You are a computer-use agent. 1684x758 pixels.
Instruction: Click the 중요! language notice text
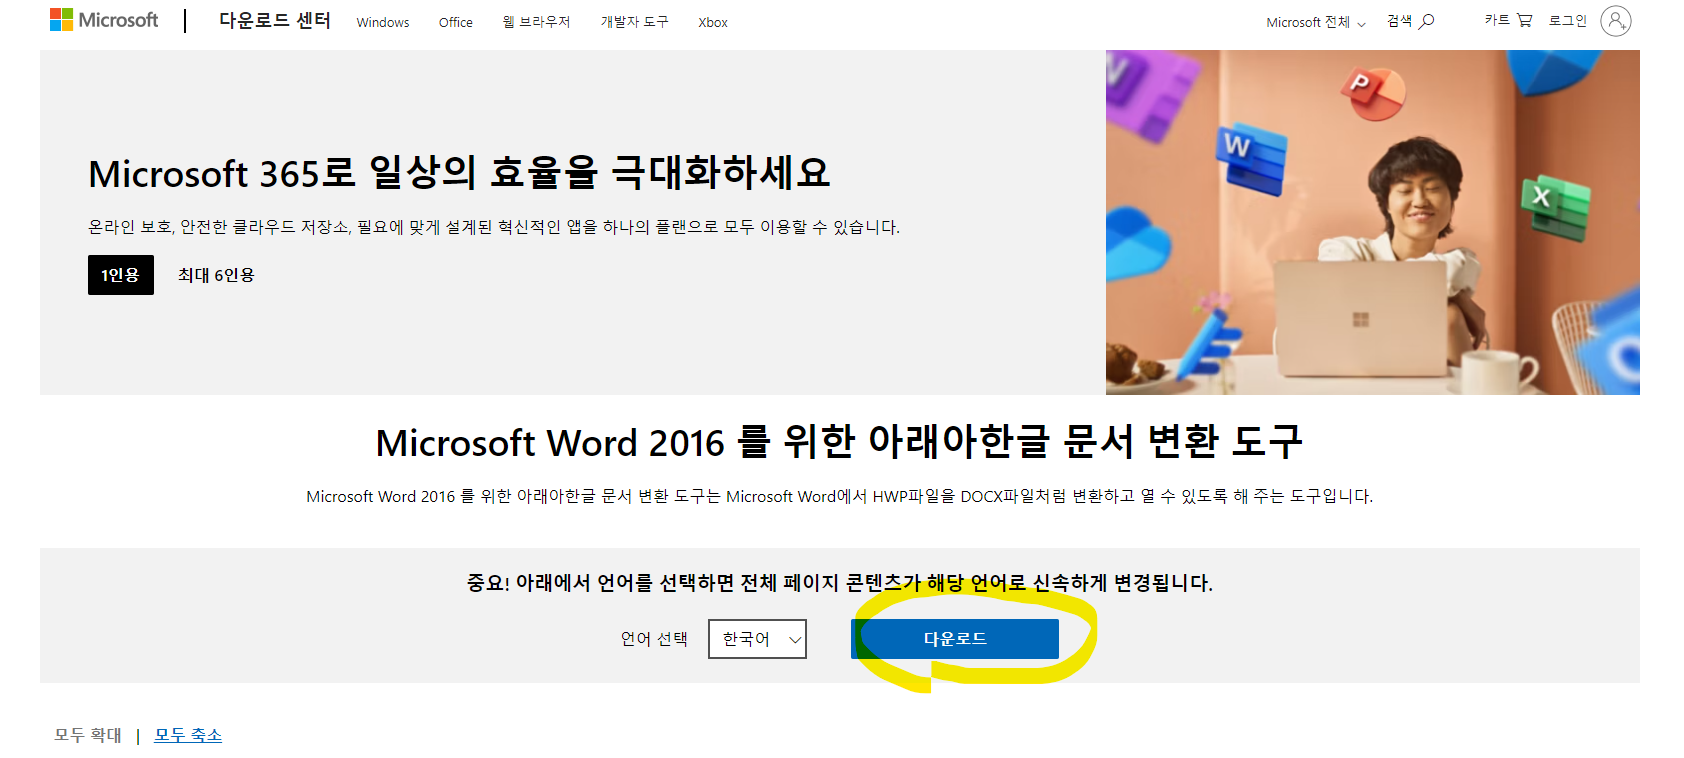[839, 583]
